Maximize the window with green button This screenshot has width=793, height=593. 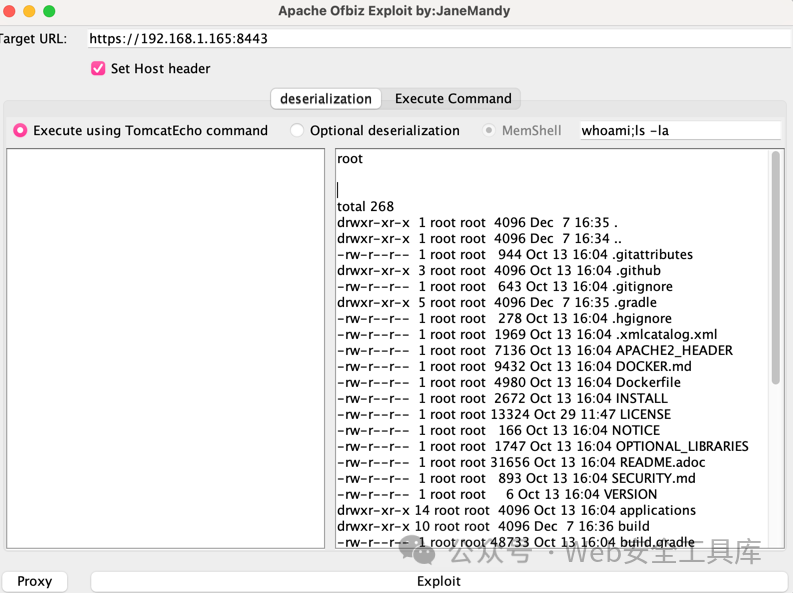tap(49, 11)
